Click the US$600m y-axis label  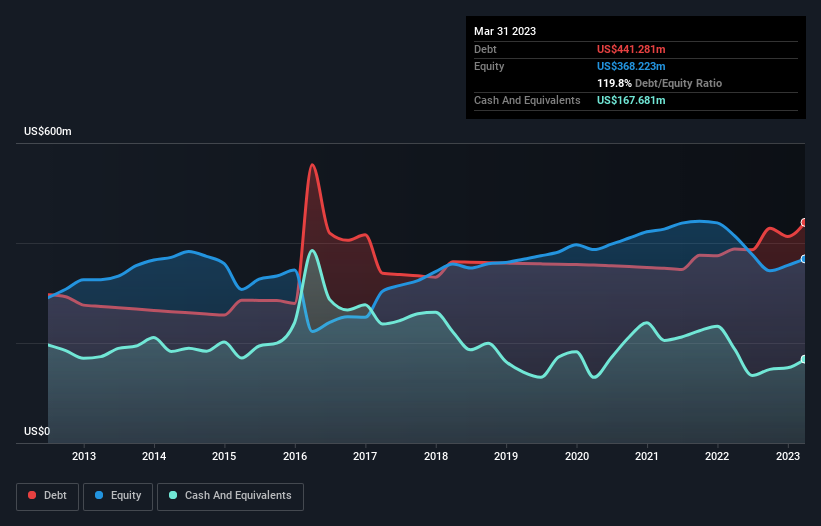(48, 131)
